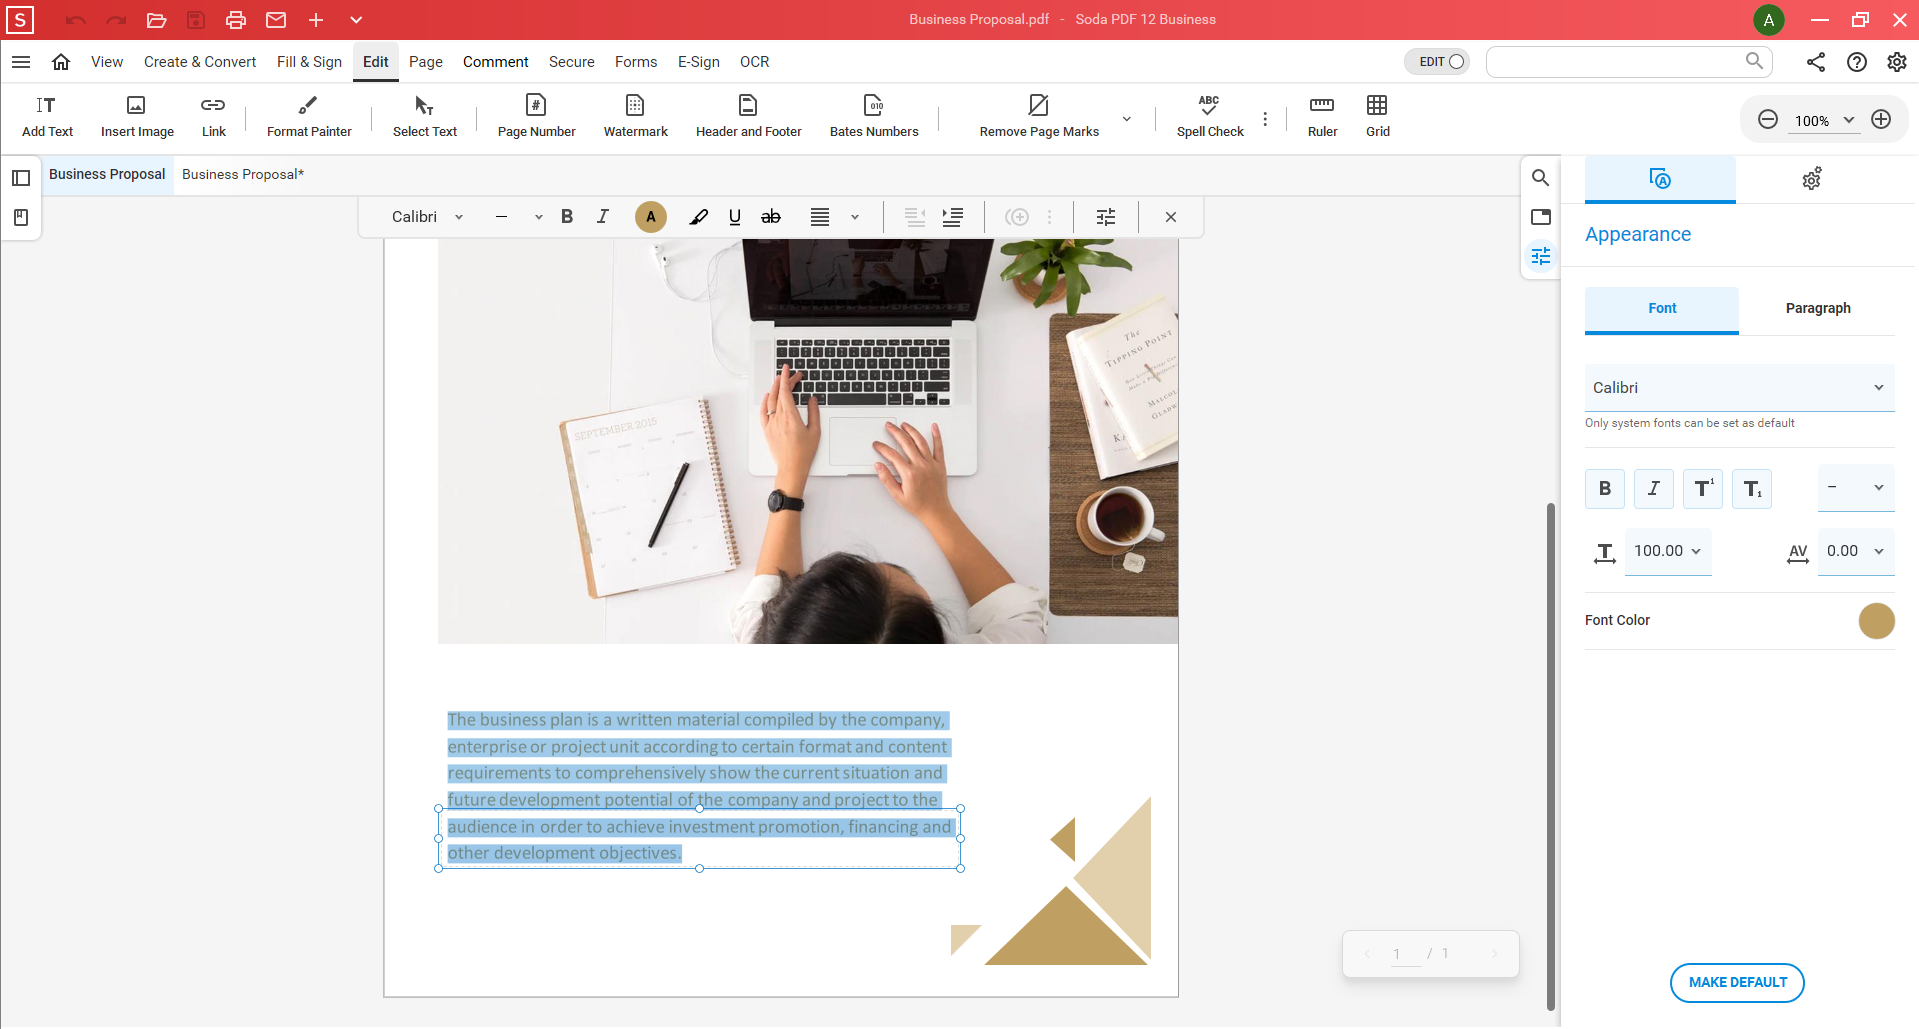Click the open folder icon

tap(156, 20)
